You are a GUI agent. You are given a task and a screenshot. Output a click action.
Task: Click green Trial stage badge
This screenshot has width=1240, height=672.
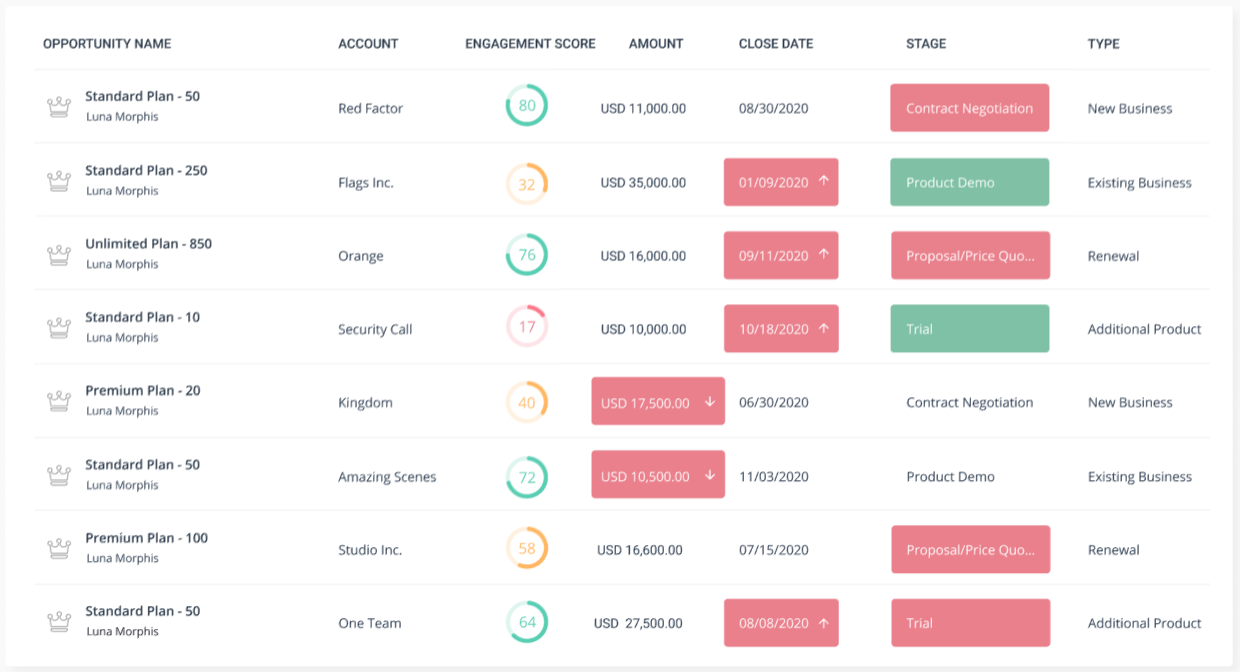[x=969, y=329]
